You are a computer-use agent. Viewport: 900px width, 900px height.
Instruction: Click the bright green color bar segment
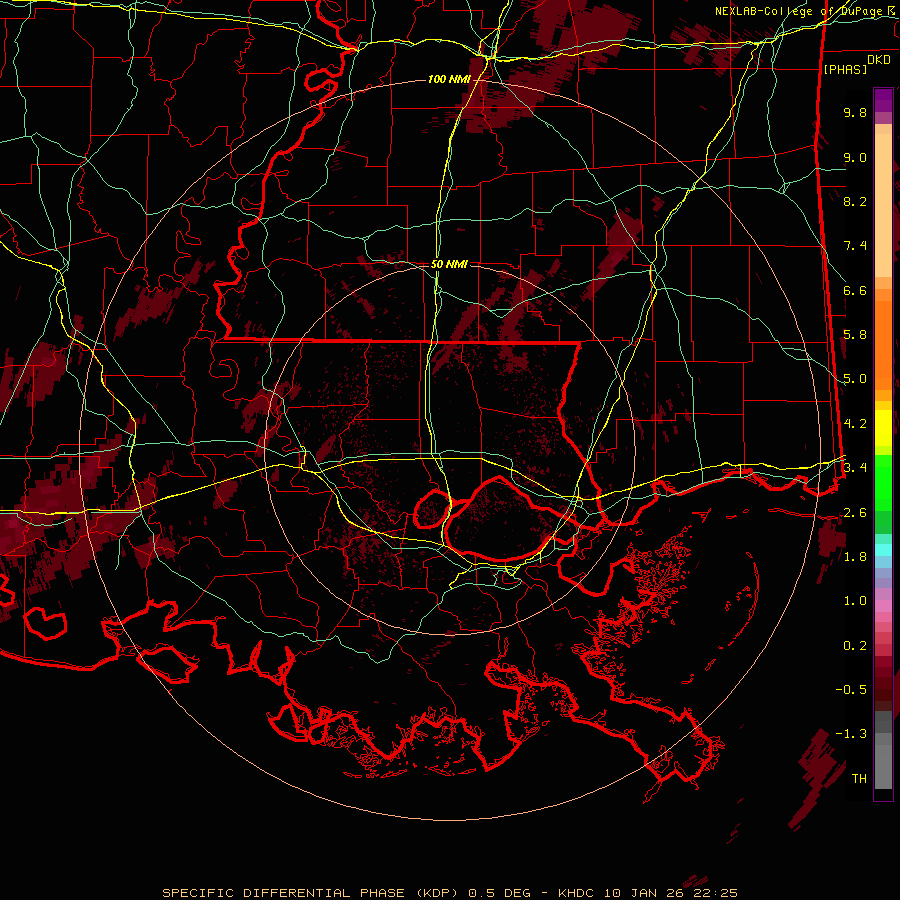(x=883, y=482)
